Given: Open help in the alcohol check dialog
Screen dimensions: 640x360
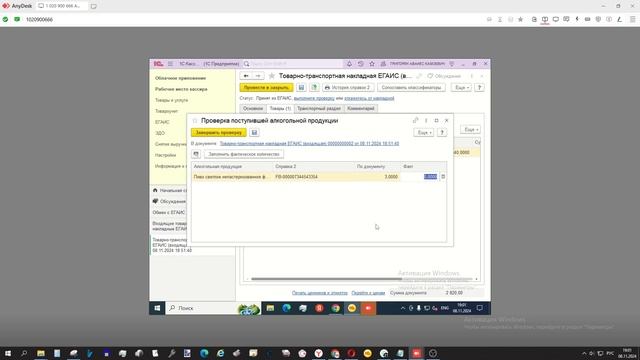Looking at the screenshot, I should tap(442, 133).
